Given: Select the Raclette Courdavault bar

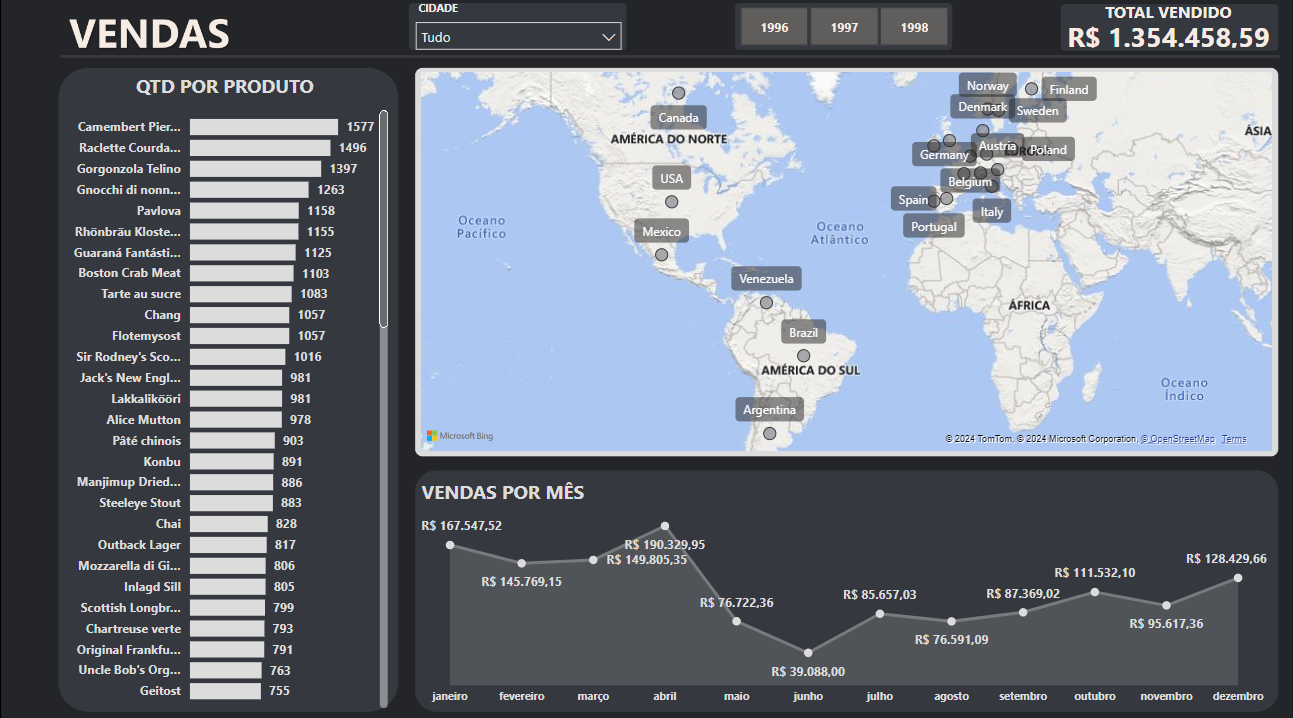Looking at the screenshot, I should point(260,148).
